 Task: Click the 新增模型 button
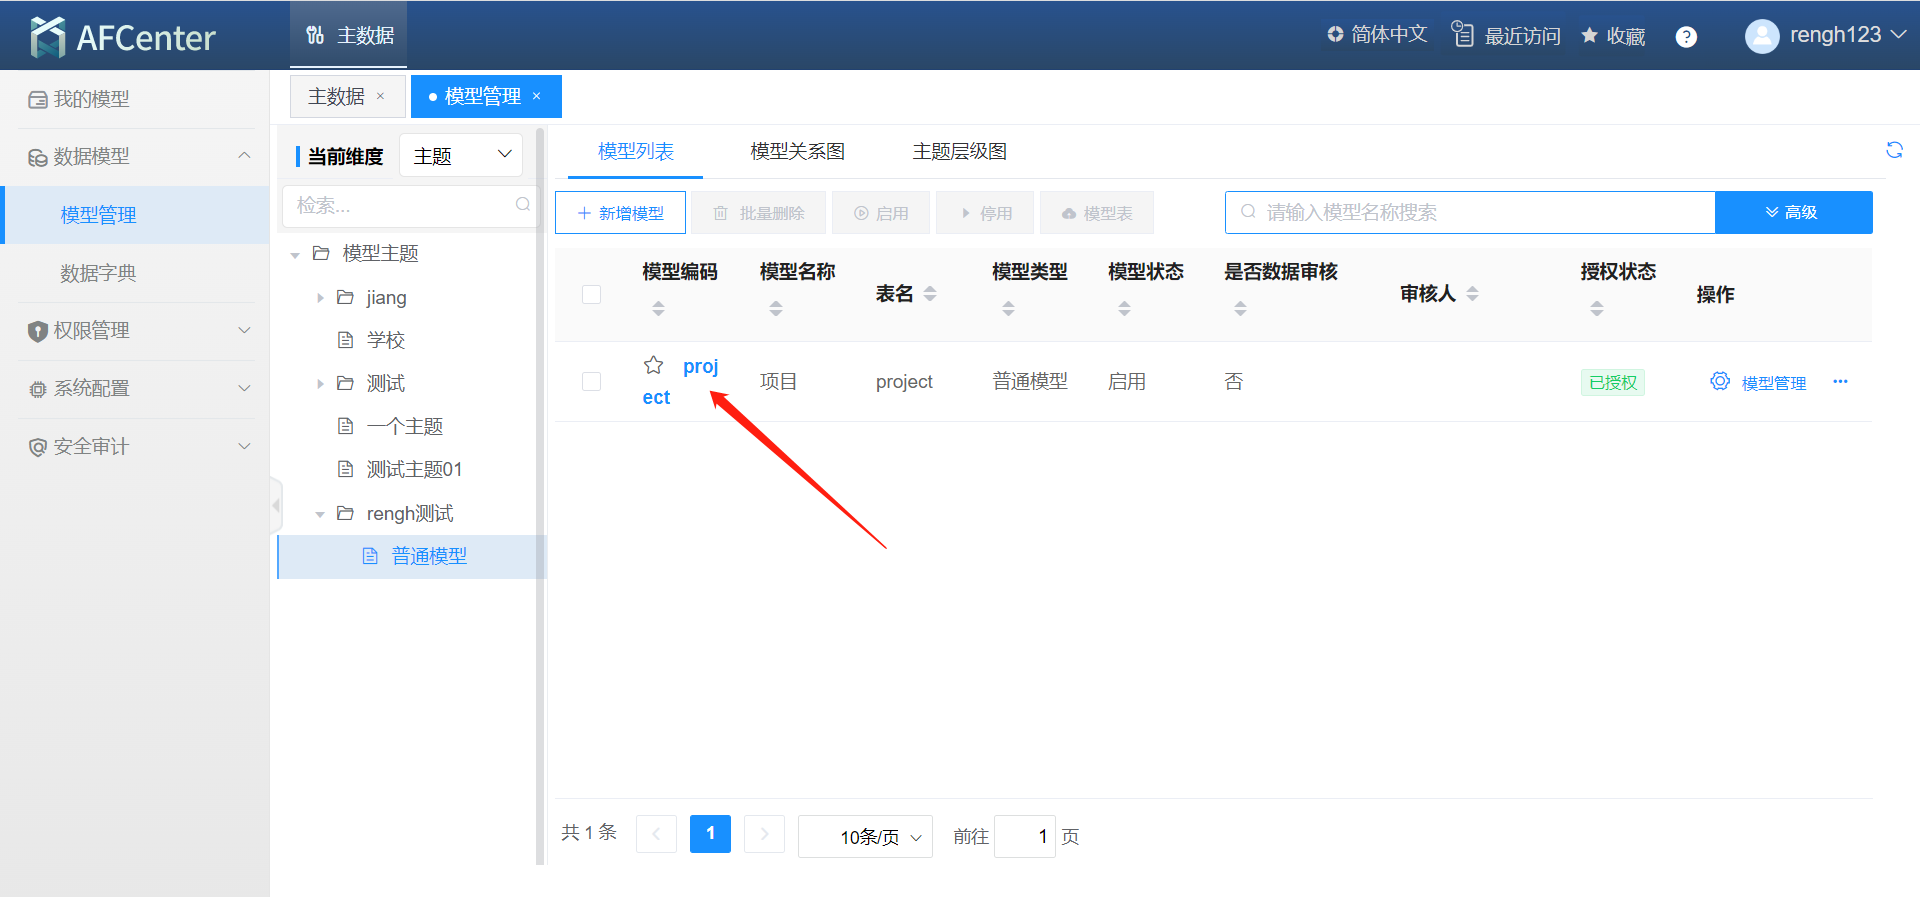620,213
